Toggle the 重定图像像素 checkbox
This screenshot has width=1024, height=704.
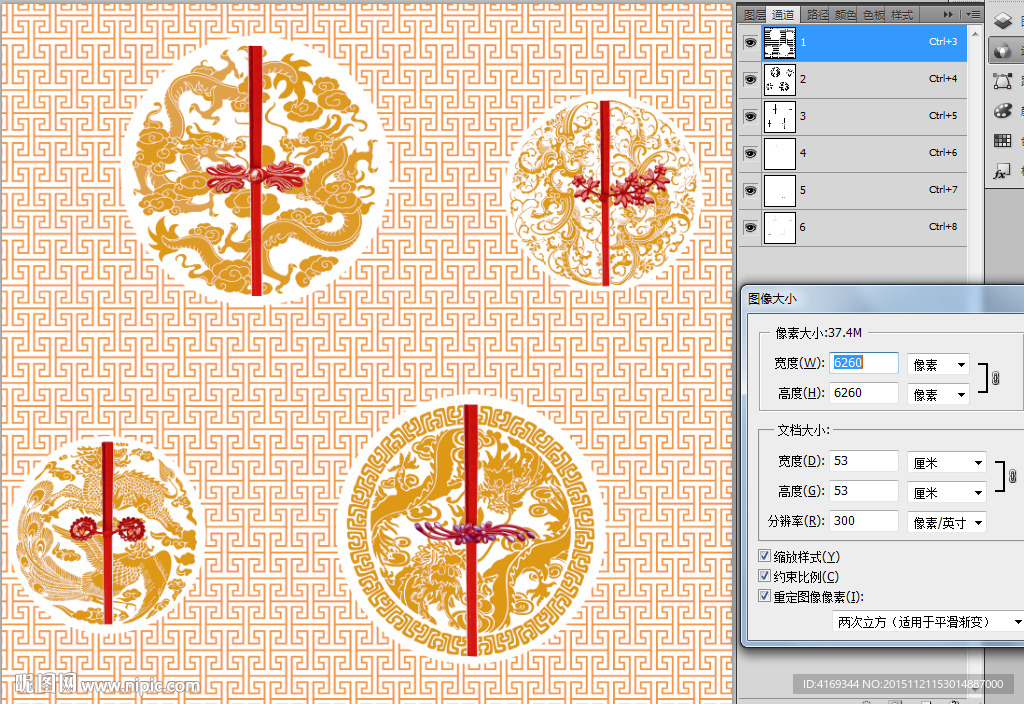(765, 597)
